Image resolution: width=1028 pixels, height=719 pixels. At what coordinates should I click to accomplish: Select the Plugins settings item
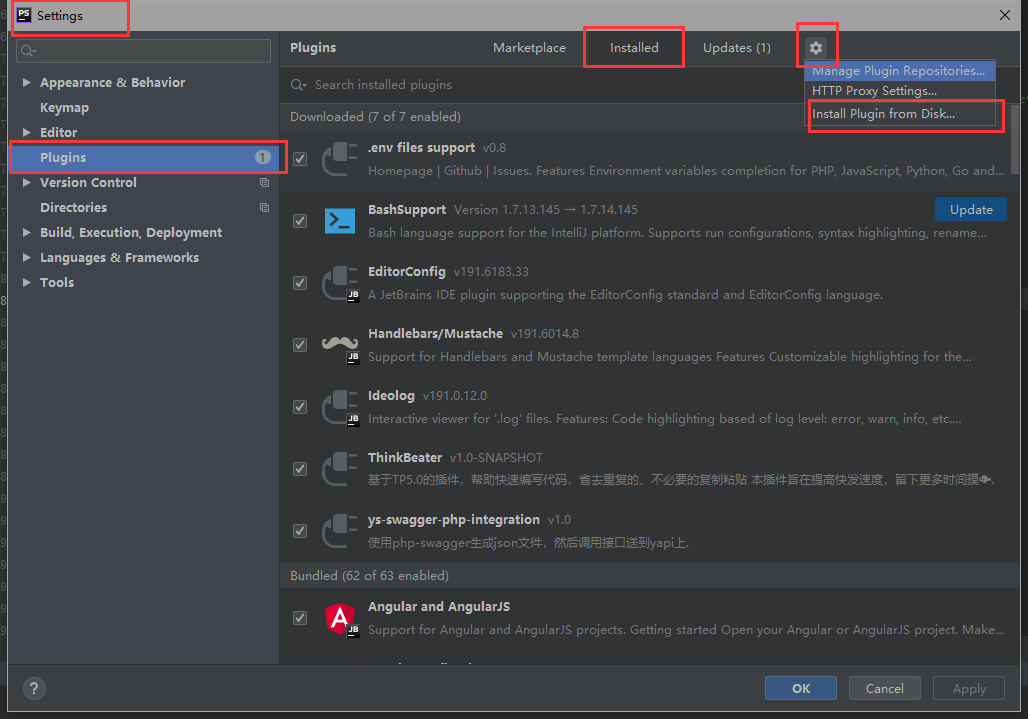[146, 157]
